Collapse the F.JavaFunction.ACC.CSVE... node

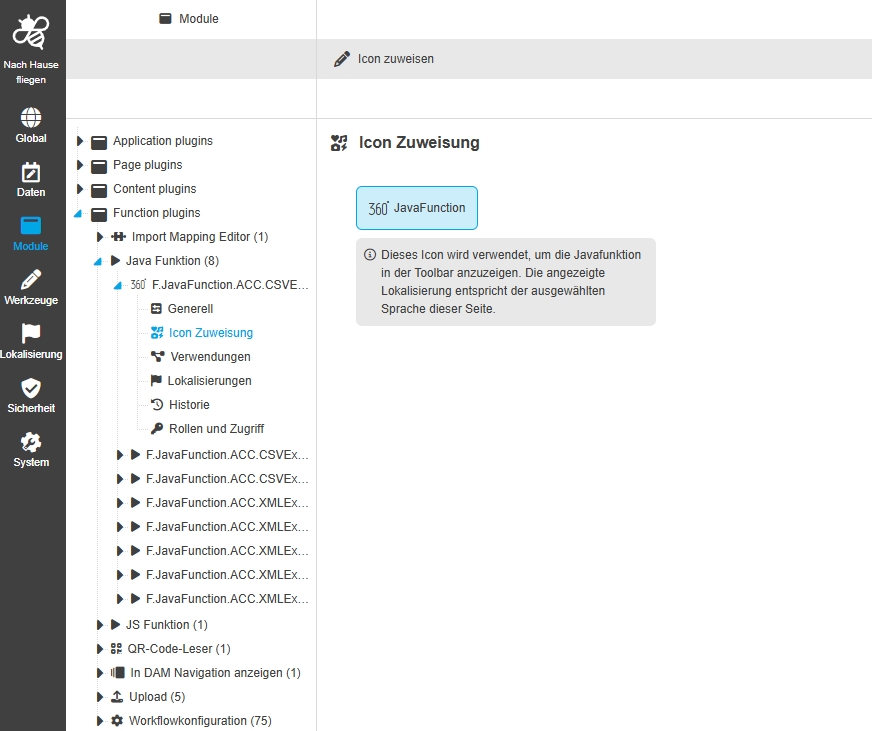pyautogui.click(x=118, y=286)
